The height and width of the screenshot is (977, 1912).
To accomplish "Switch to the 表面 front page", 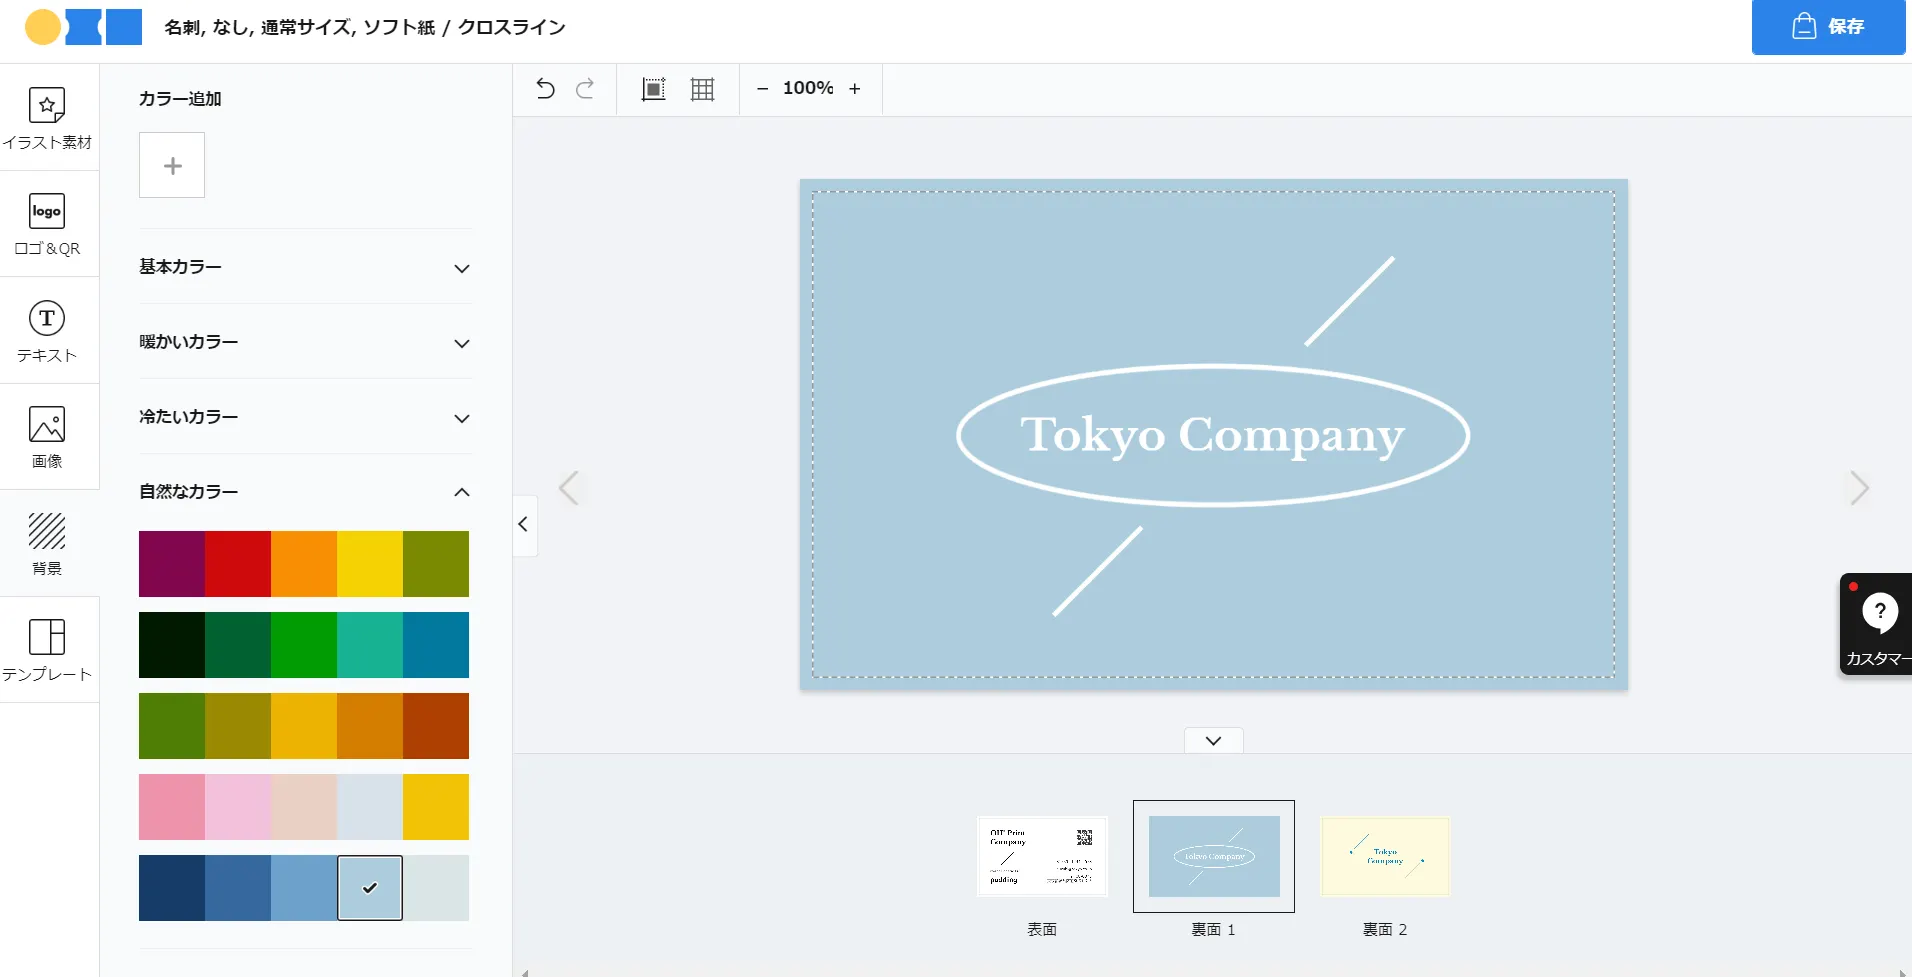I will (1042, 857).
